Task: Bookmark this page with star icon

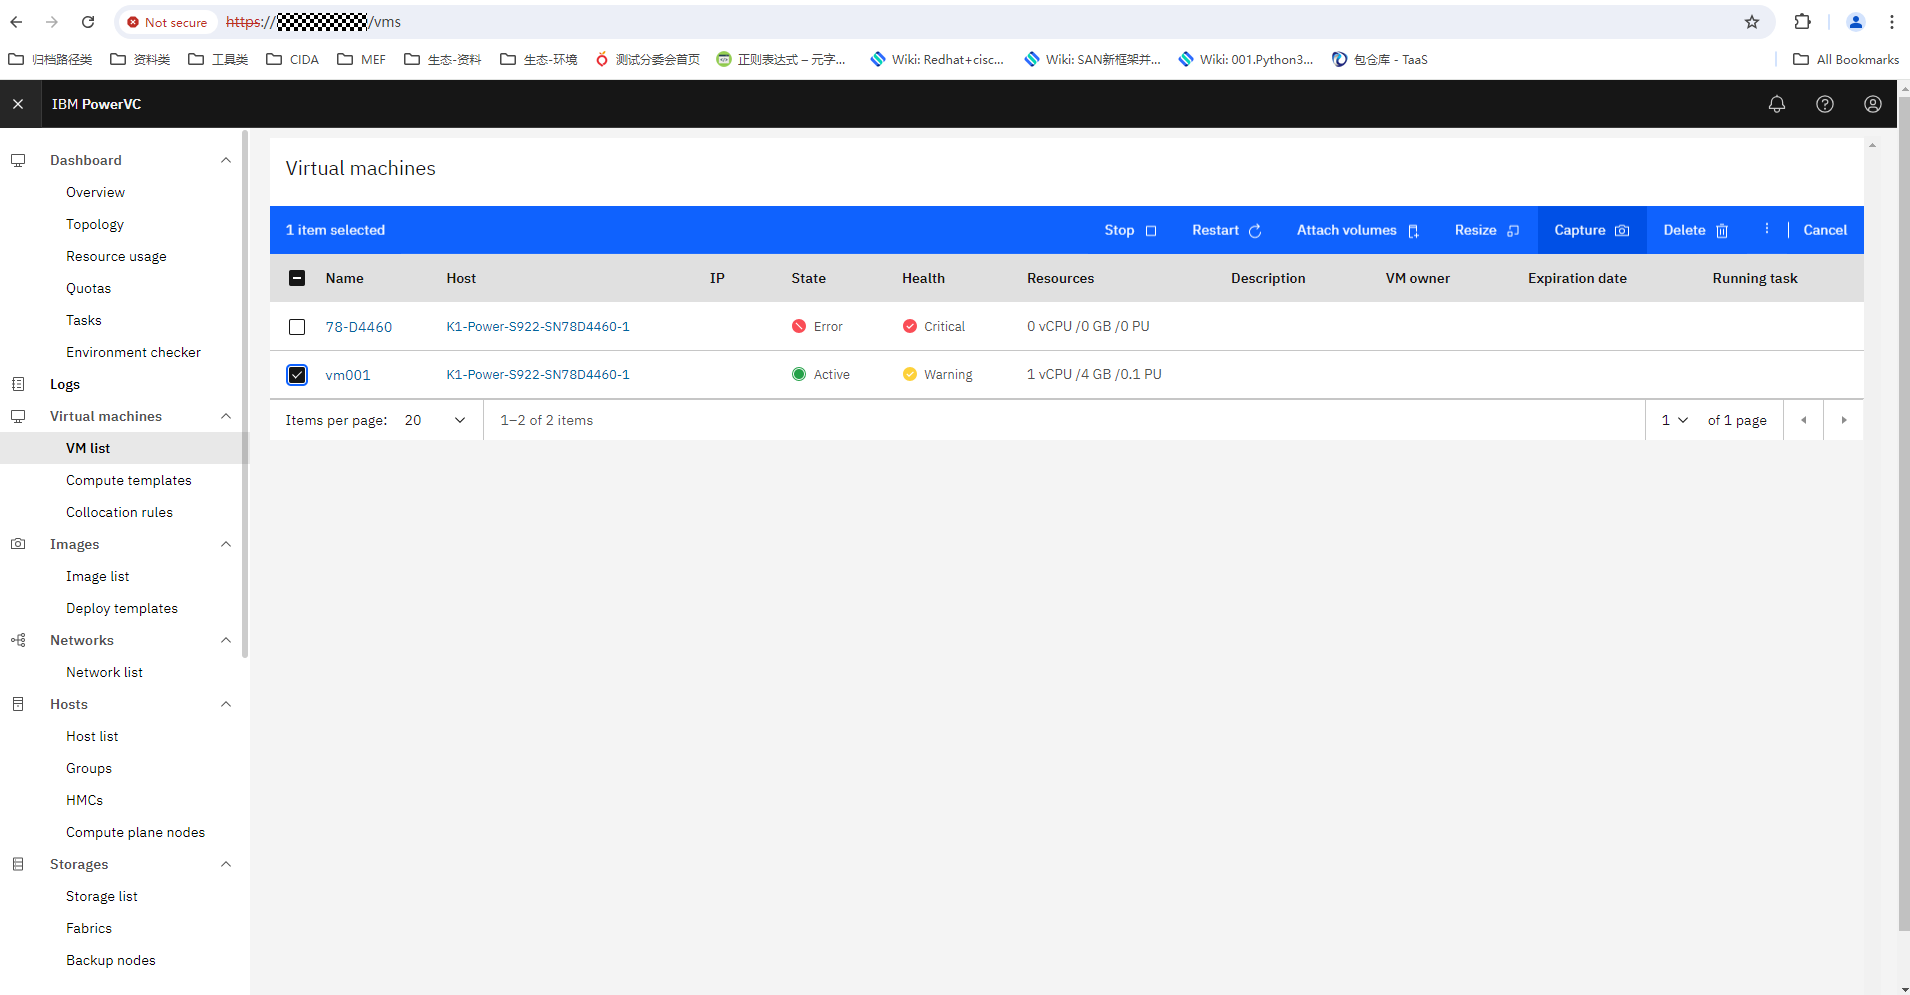Action: coord(1752,22)
